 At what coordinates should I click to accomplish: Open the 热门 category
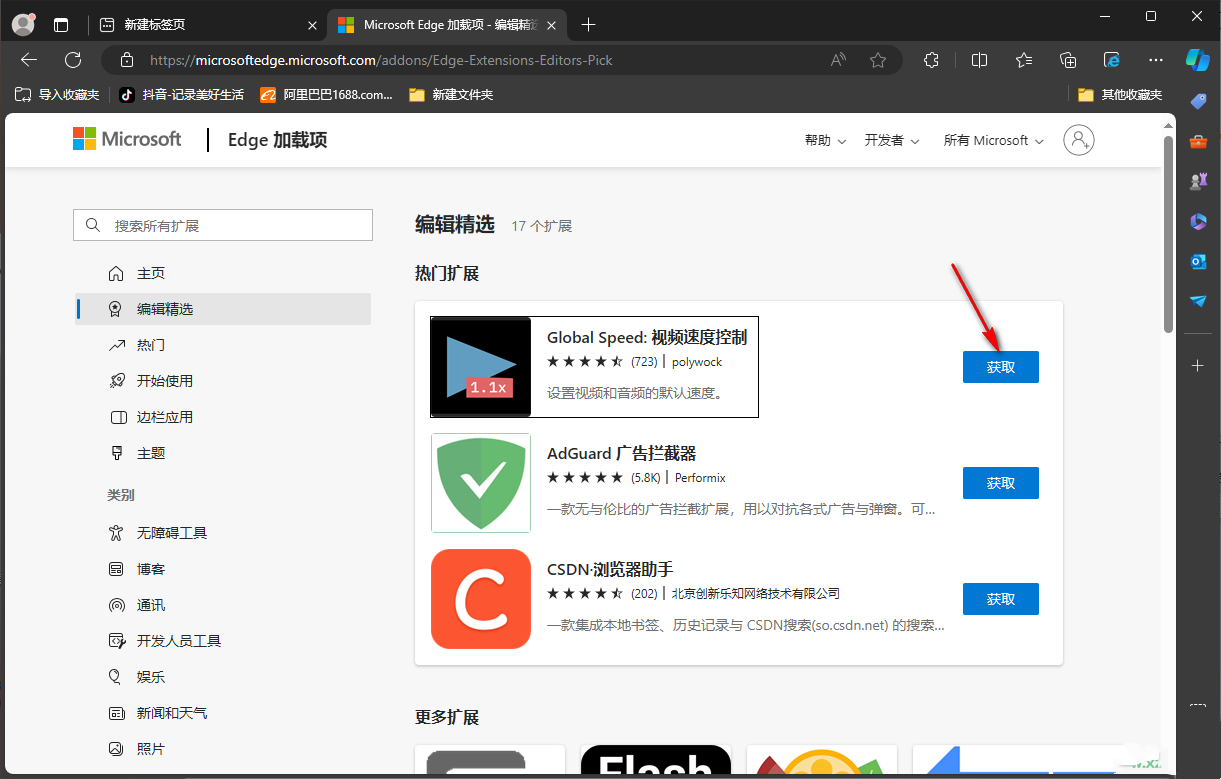click(x=223, y=345)
